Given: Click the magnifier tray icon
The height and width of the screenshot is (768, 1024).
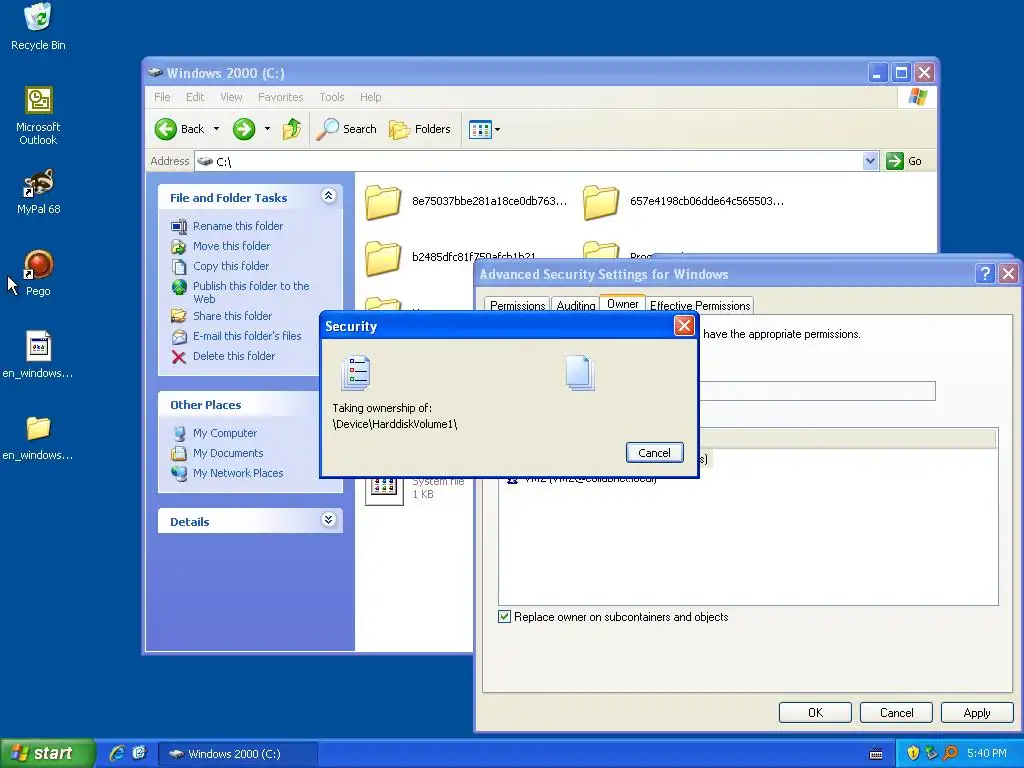Looking at the screenshot, I should pos(950,754).
